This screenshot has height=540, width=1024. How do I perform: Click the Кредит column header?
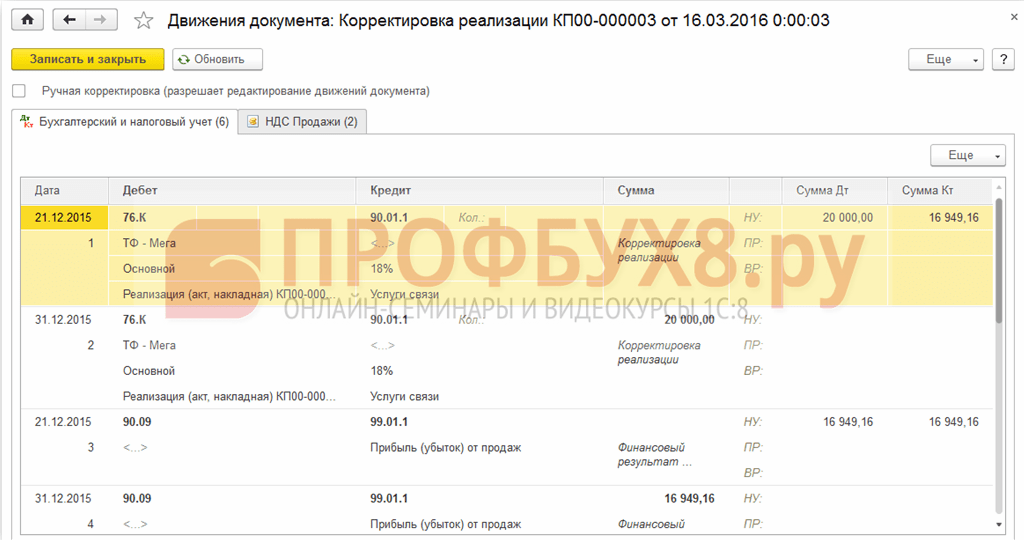point(479,191)
